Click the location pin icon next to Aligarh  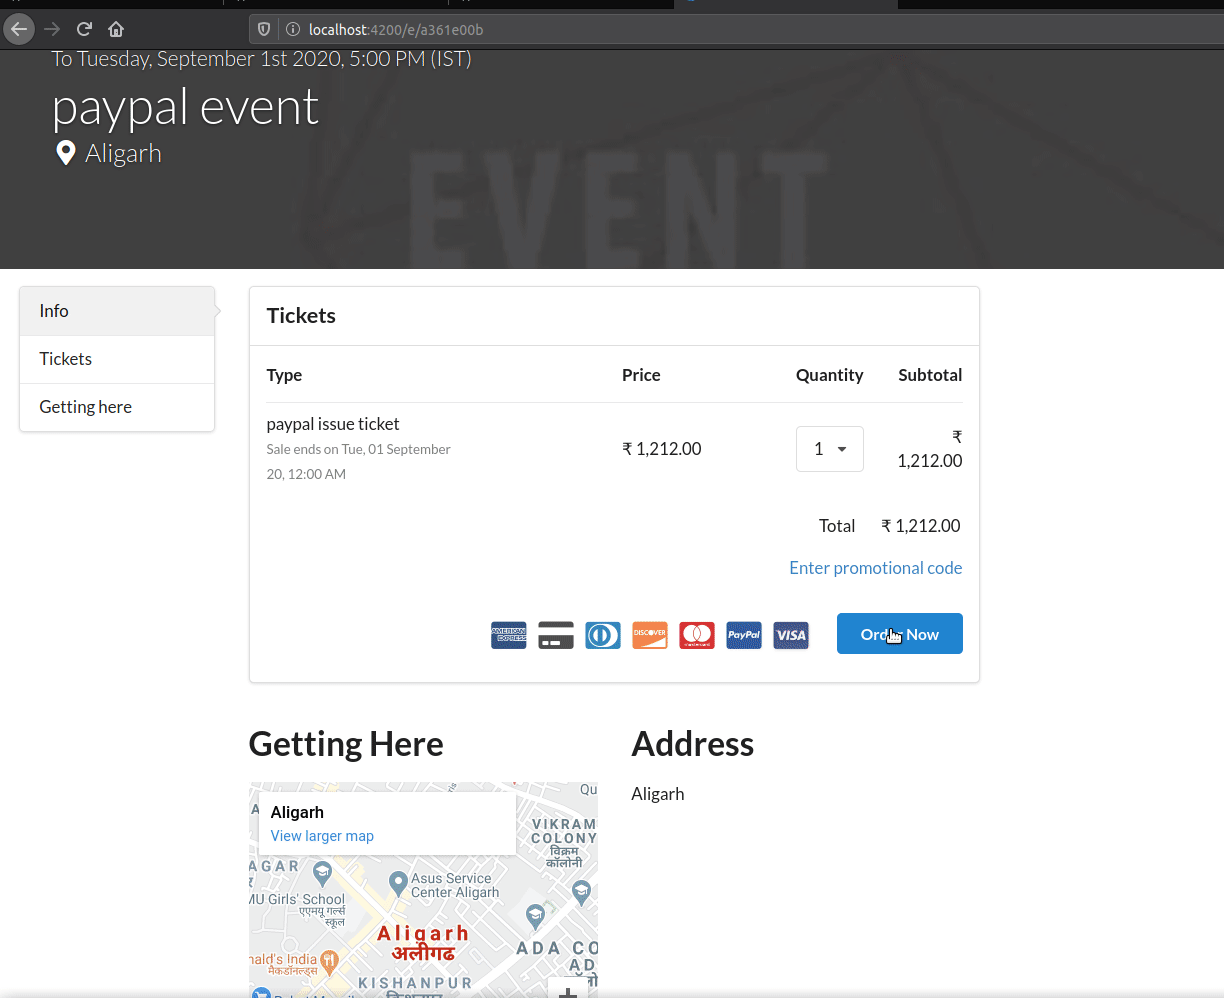tap(66, 153)
